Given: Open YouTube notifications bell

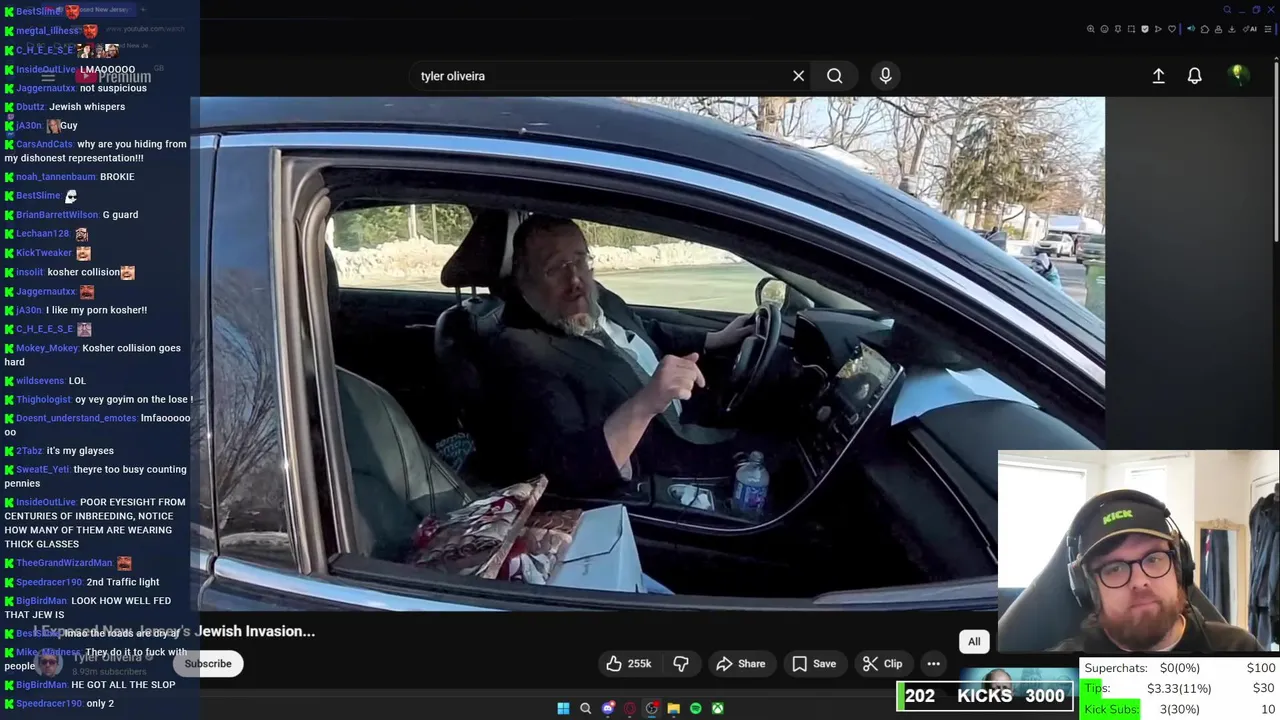Looking at the screenshot, I should (1194, 76).
